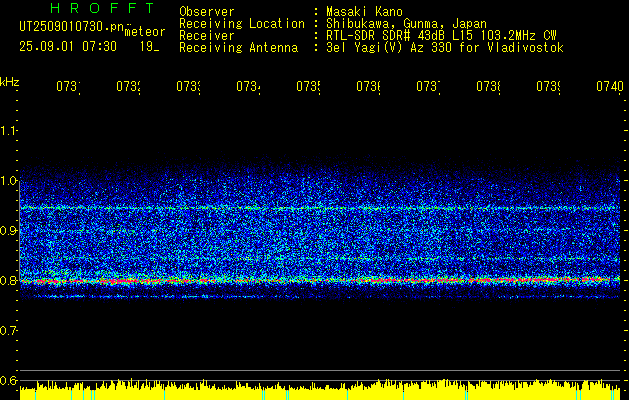Click the 1.0 kHz axis label
The image size is (629, 400).
click(8, 181)
